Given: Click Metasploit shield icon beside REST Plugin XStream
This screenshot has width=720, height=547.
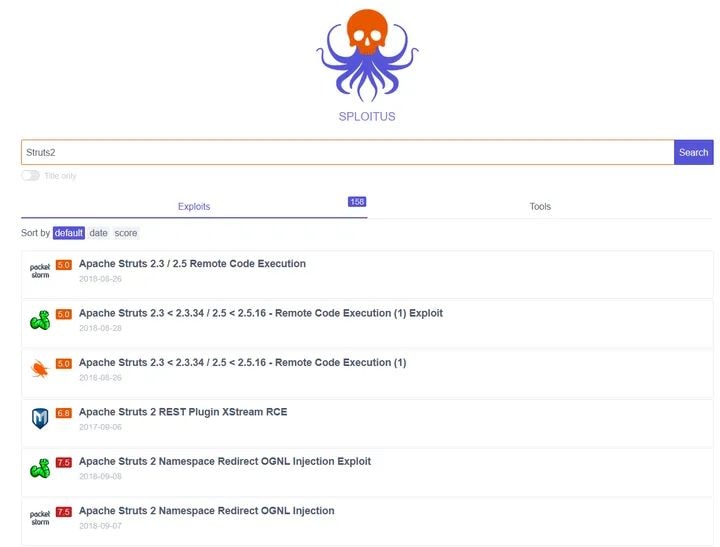Looking at the screenshot, I should tap(40, 418).
